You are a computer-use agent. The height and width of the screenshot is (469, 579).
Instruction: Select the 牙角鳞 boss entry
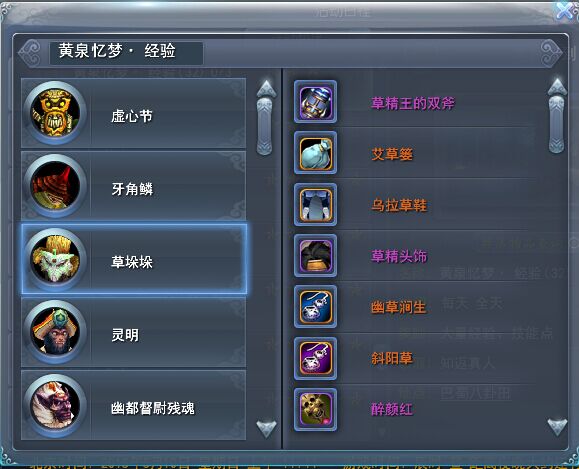[133, 185]
